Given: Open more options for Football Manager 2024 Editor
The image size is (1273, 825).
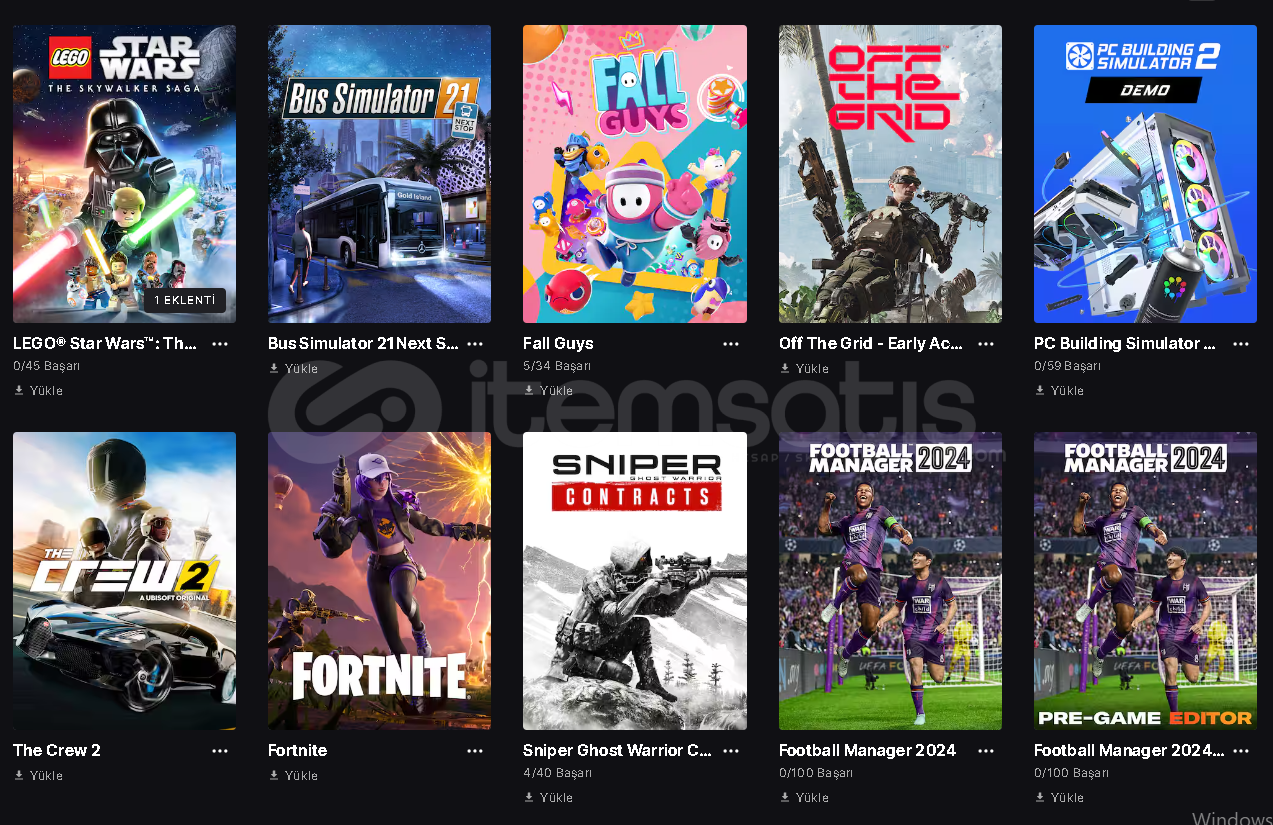Looking at the screenshot, I should 1241,751.
